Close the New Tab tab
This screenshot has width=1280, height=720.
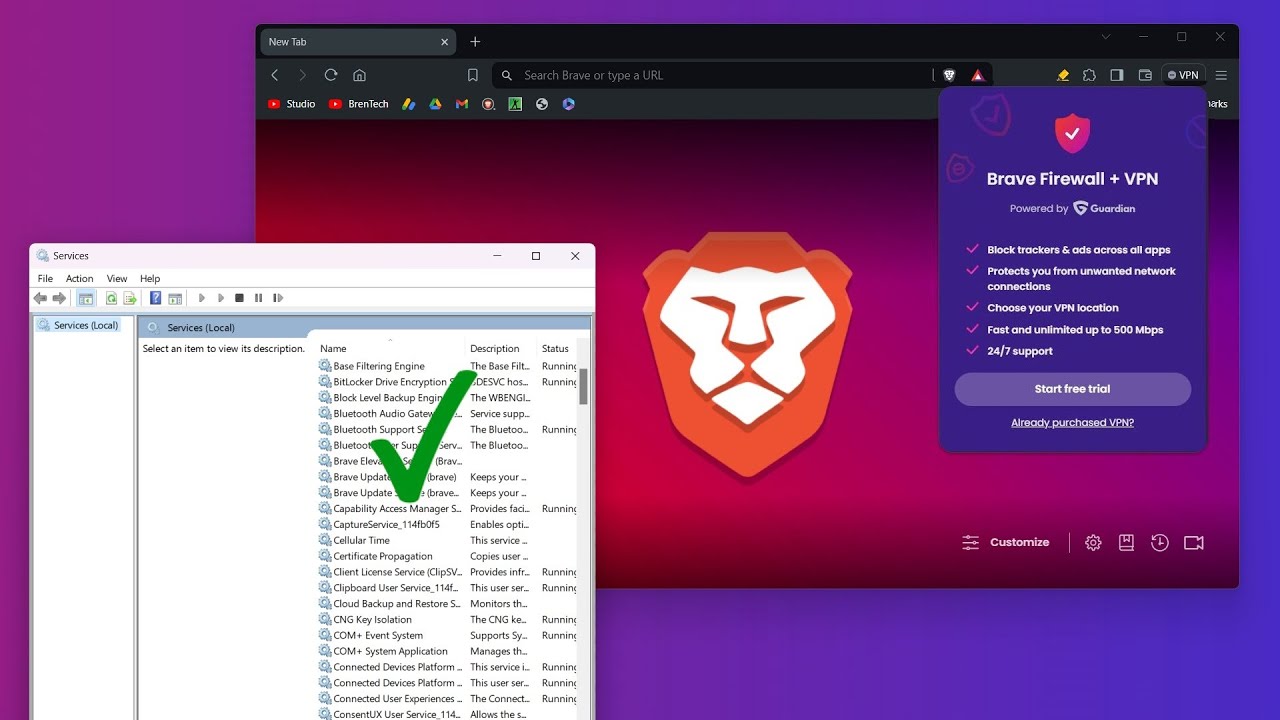[x=444, y=42]
